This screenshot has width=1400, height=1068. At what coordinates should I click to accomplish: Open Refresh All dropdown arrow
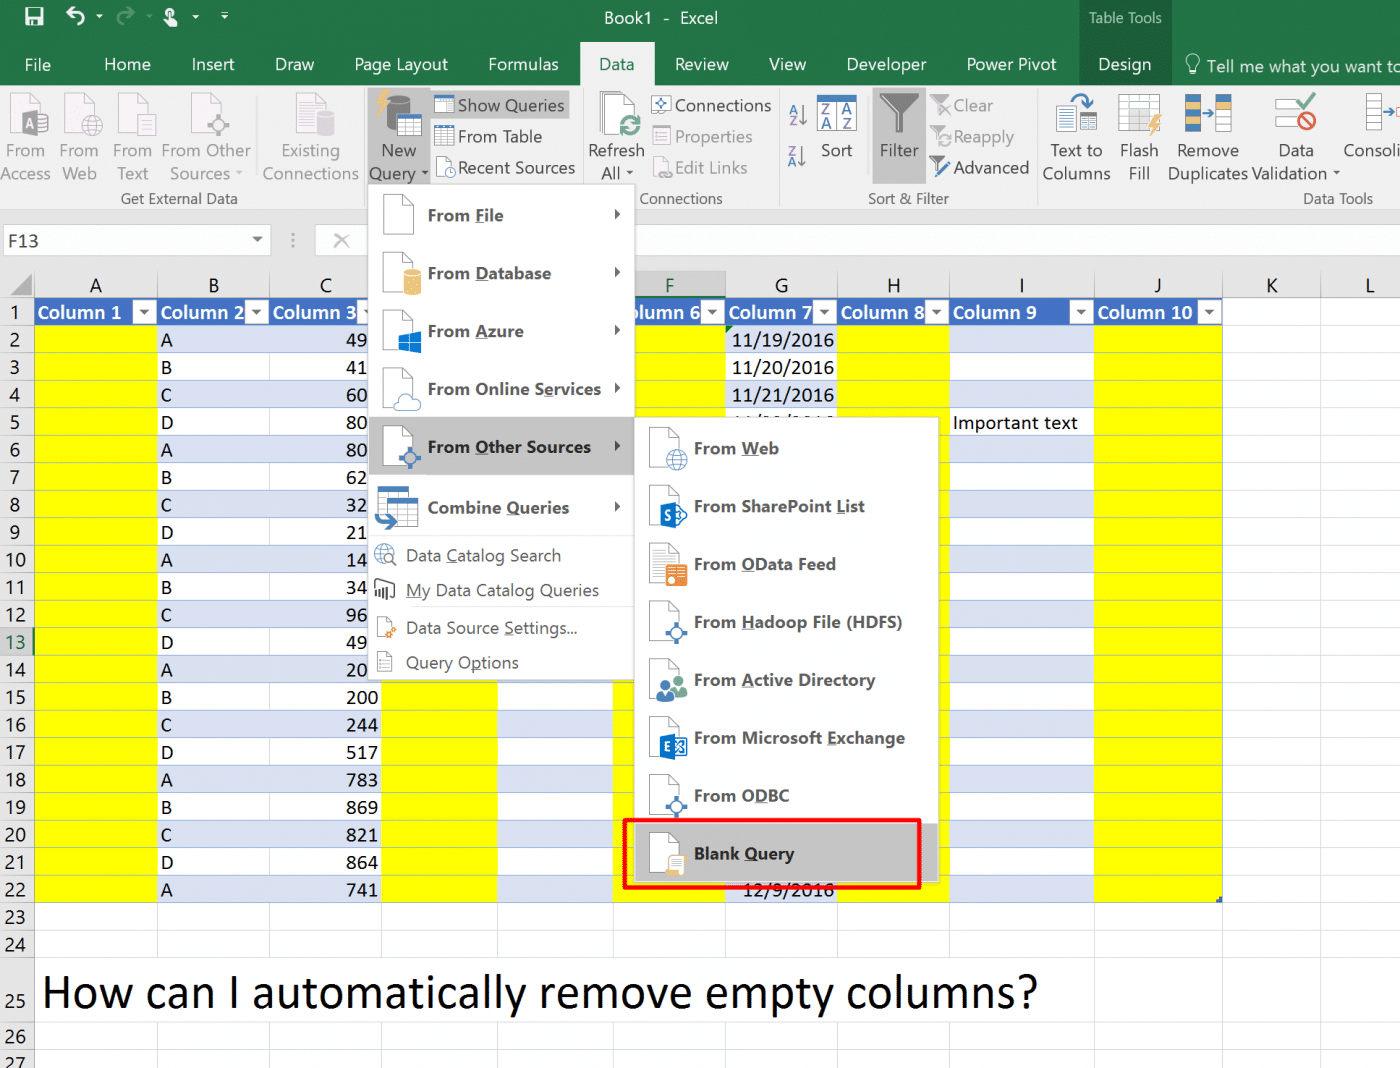coord(630,174)
